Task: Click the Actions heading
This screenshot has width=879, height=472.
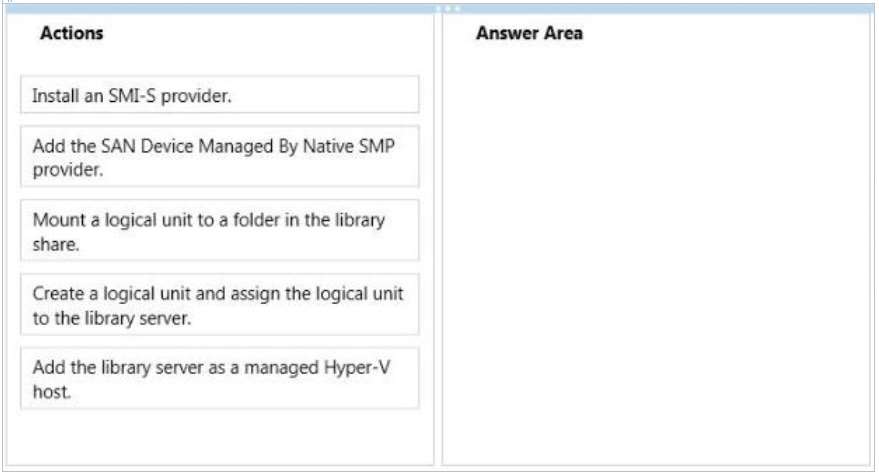Action: tap(72, 33)
